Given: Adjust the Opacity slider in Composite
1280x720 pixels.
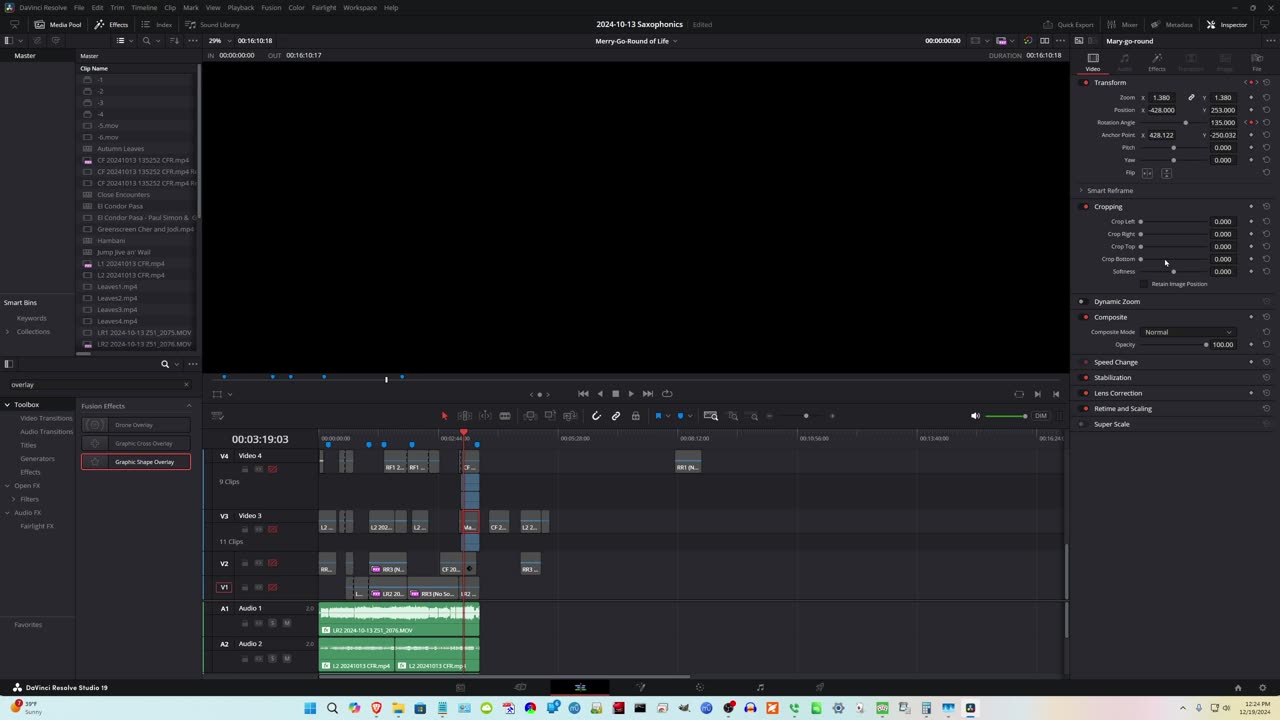Looking at the screenshot, I should click(1174, 345).
